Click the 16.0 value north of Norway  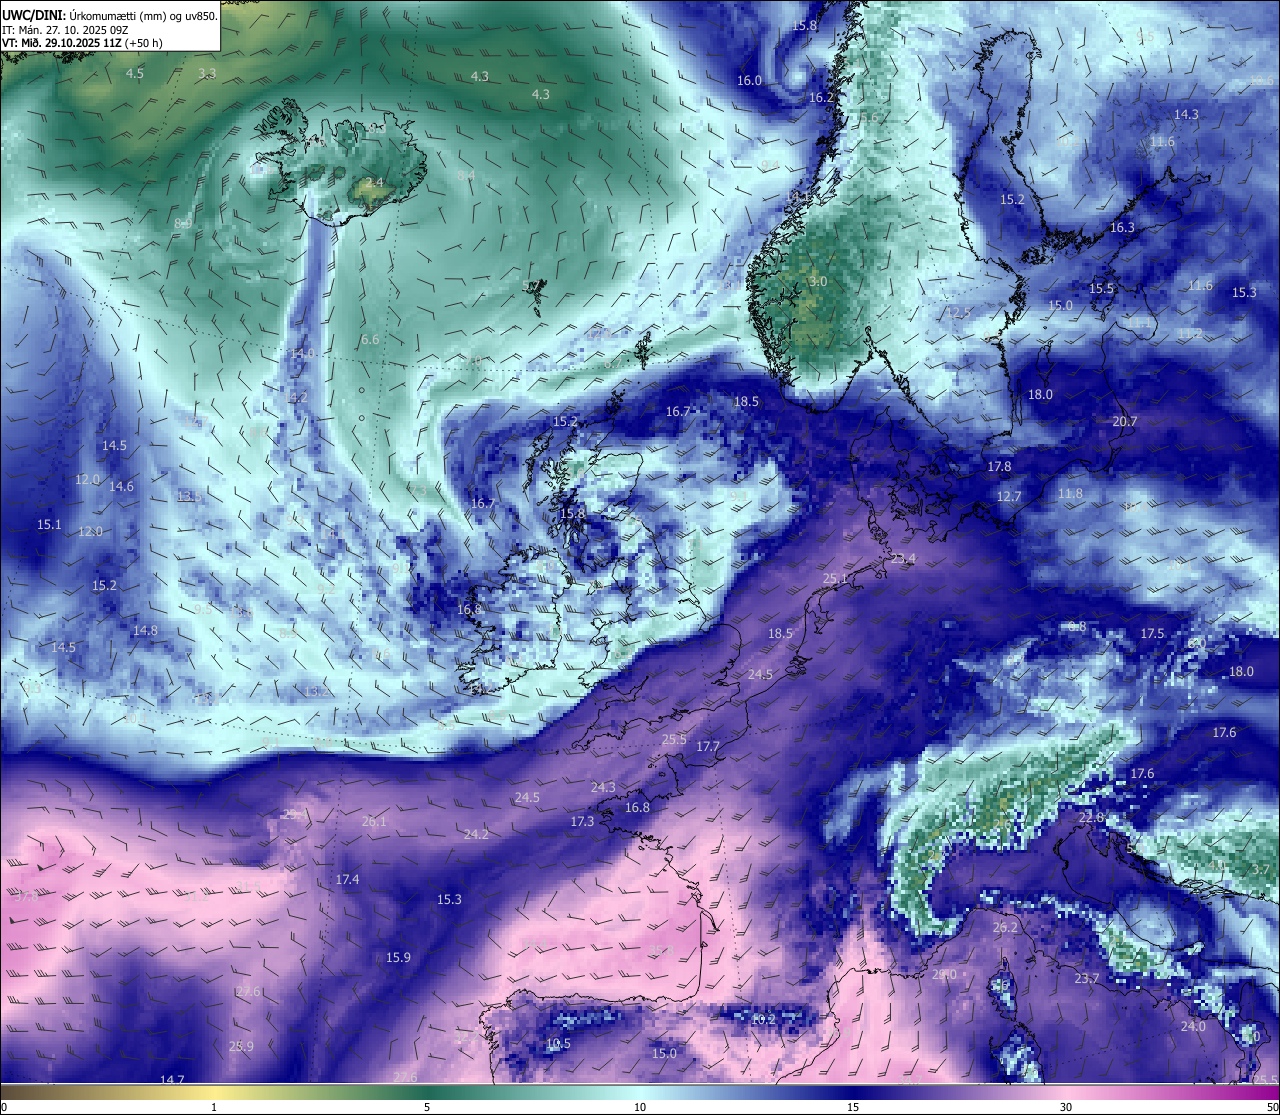pos(749,81)
